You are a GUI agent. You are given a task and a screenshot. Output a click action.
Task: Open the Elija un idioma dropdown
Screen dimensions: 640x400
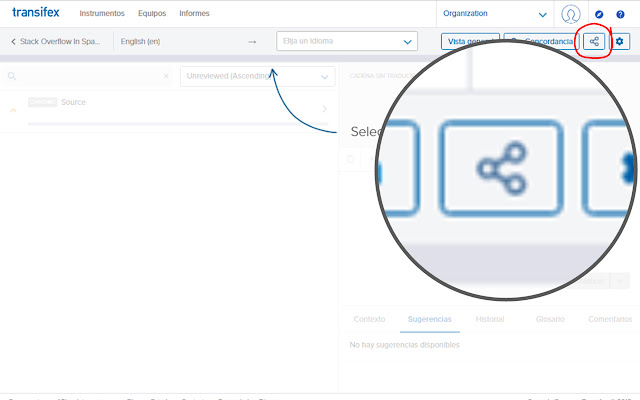click(x=347, y=41)
